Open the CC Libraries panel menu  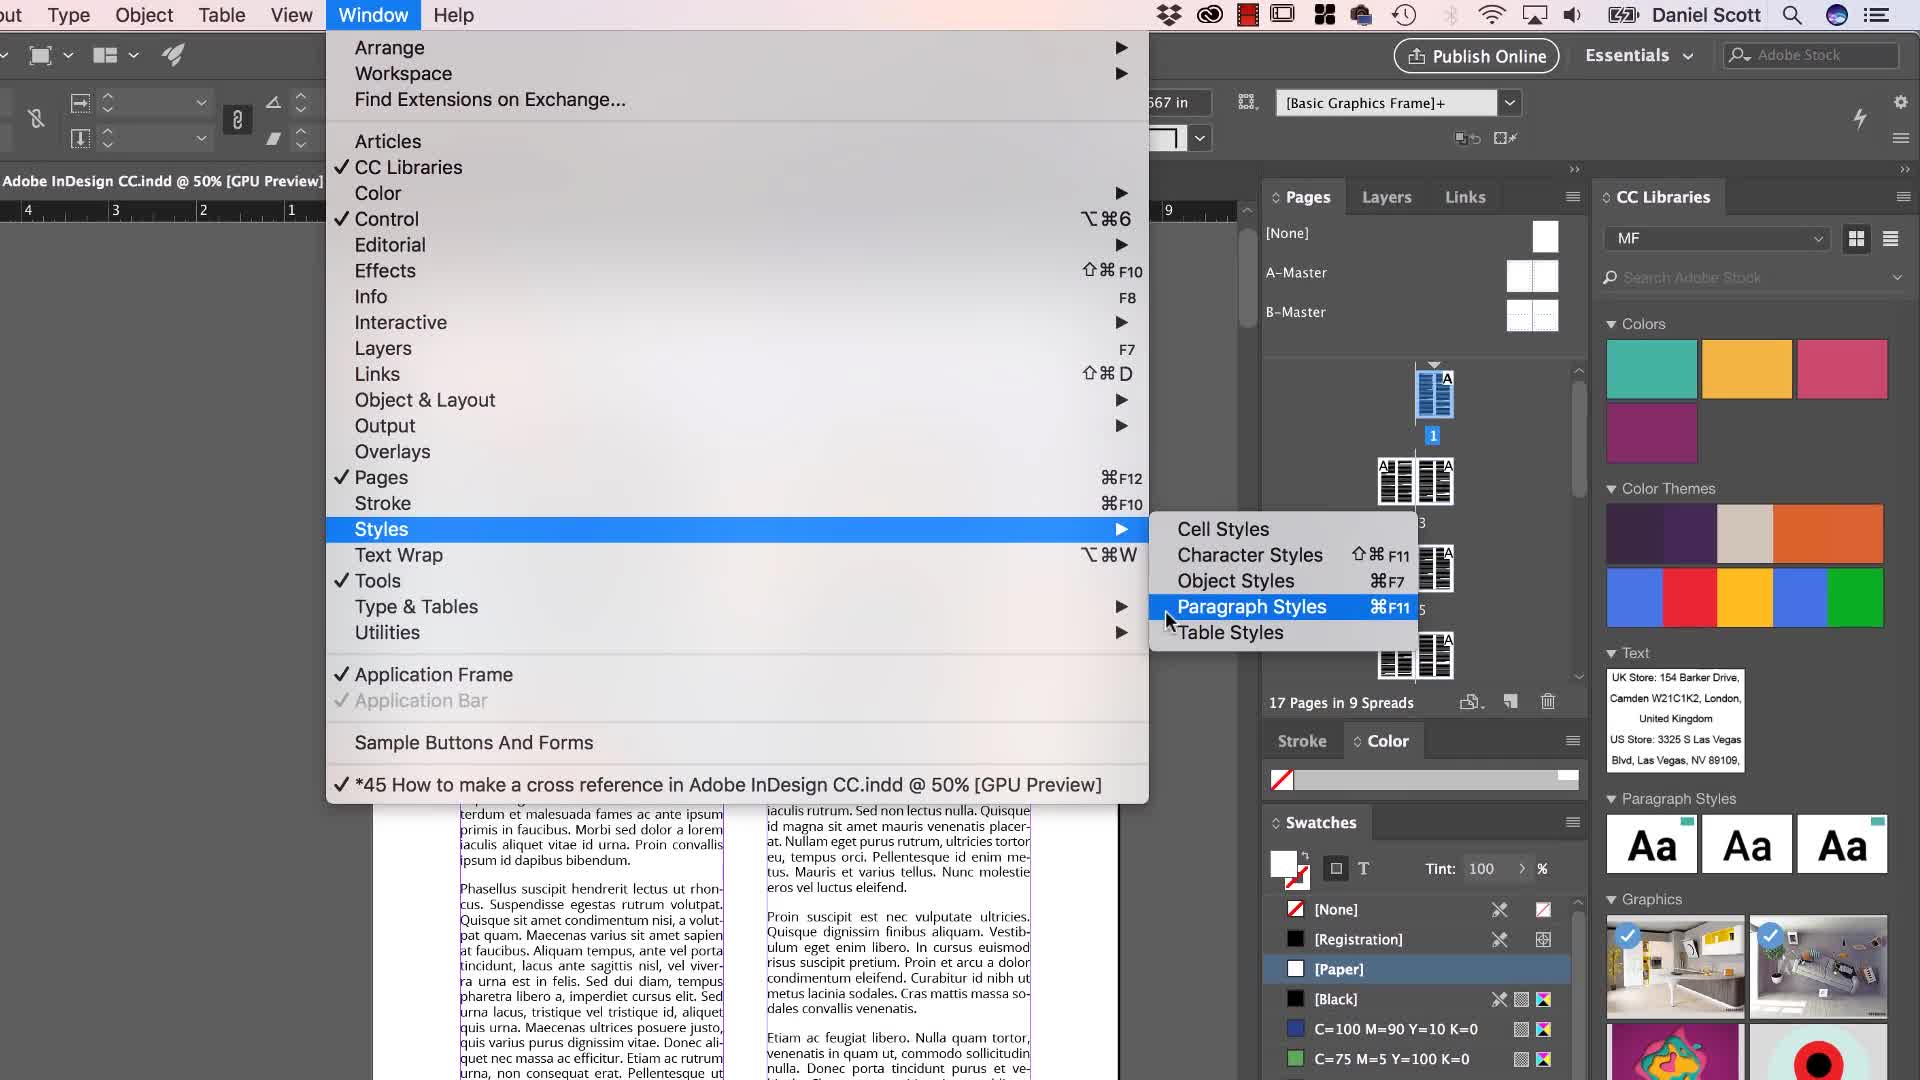pos(1903,197)
